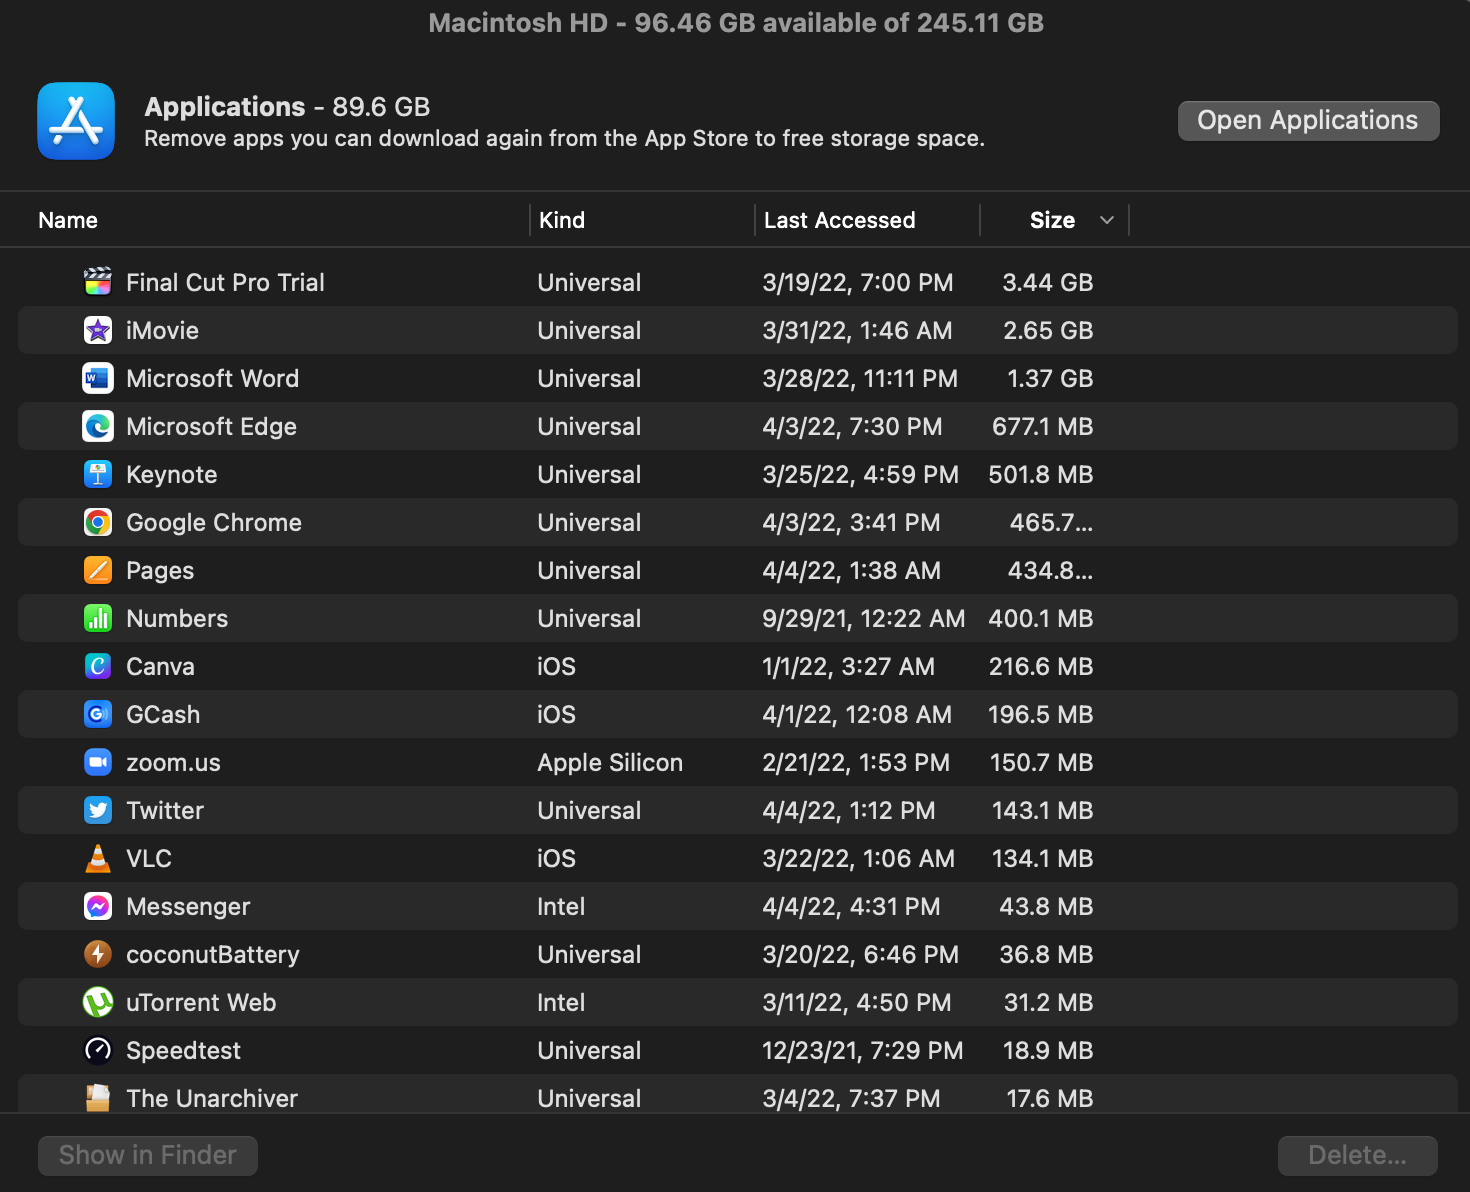This screenshot has width=1470, height=1192.
Task: Click the uTorrent Web icon
Action: (x=98, y=1002)
